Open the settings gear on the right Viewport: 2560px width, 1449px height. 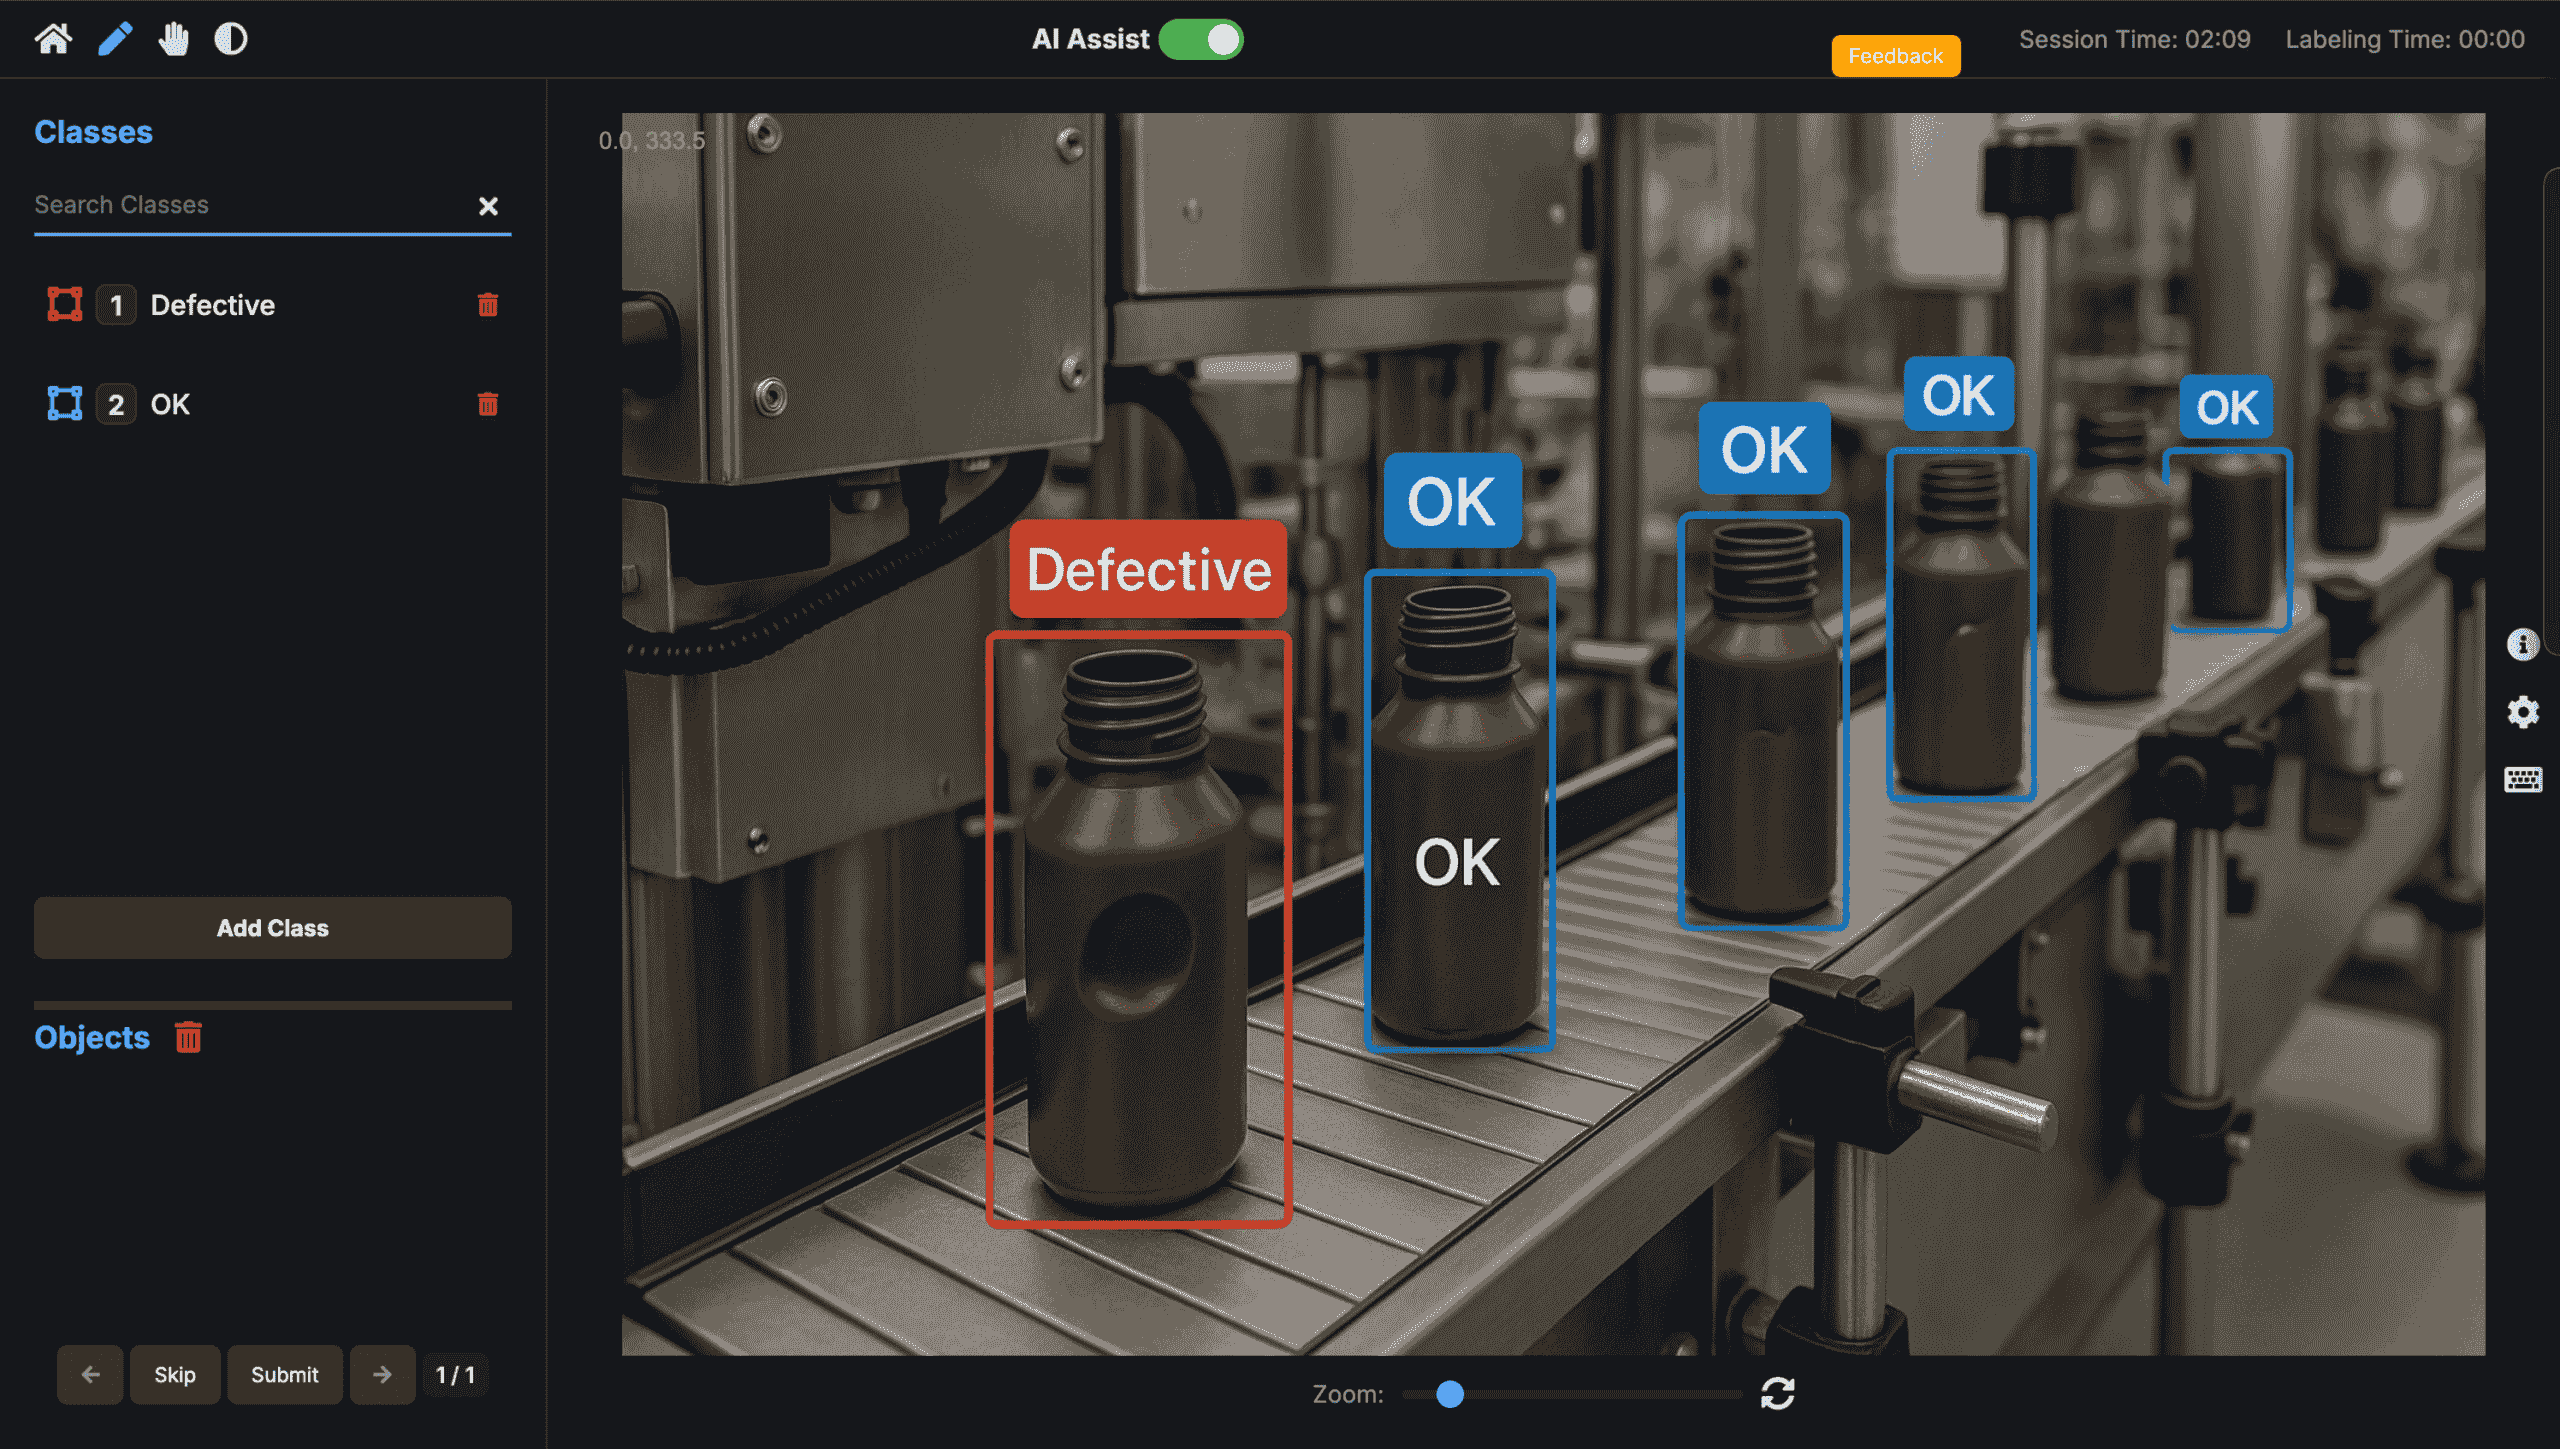[2524, 712]
